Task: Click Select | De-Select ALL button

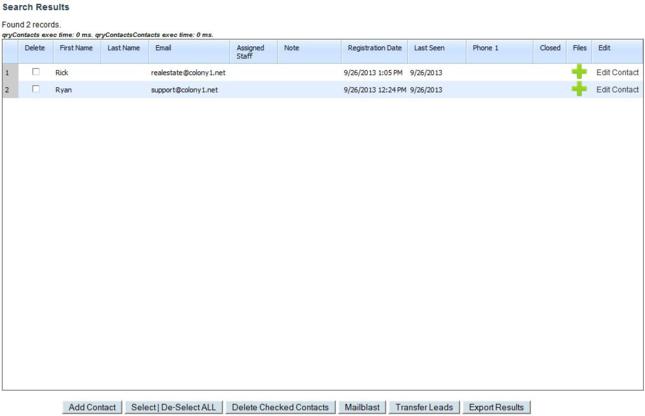Action: click(x=173, y=407)
